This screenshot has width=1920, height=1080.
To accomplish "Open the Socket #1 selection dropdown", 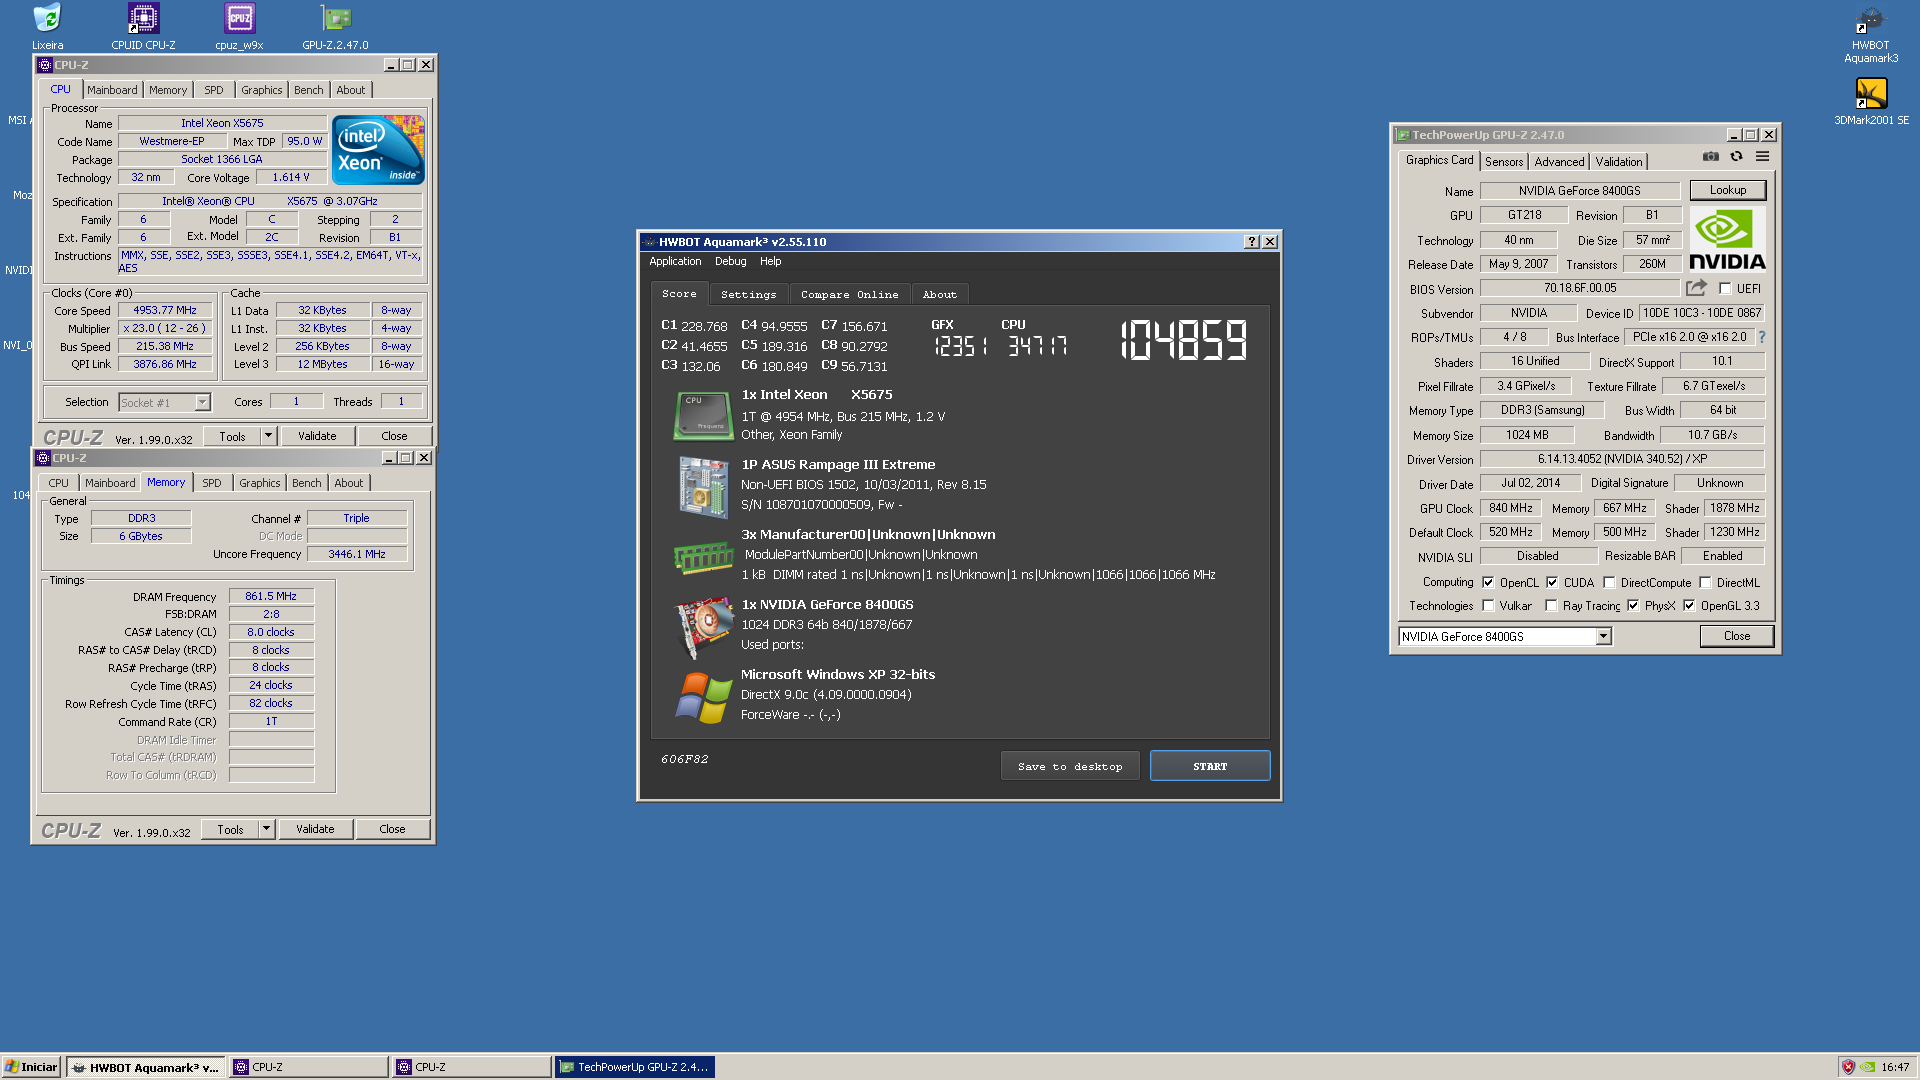I will [164, 403].
